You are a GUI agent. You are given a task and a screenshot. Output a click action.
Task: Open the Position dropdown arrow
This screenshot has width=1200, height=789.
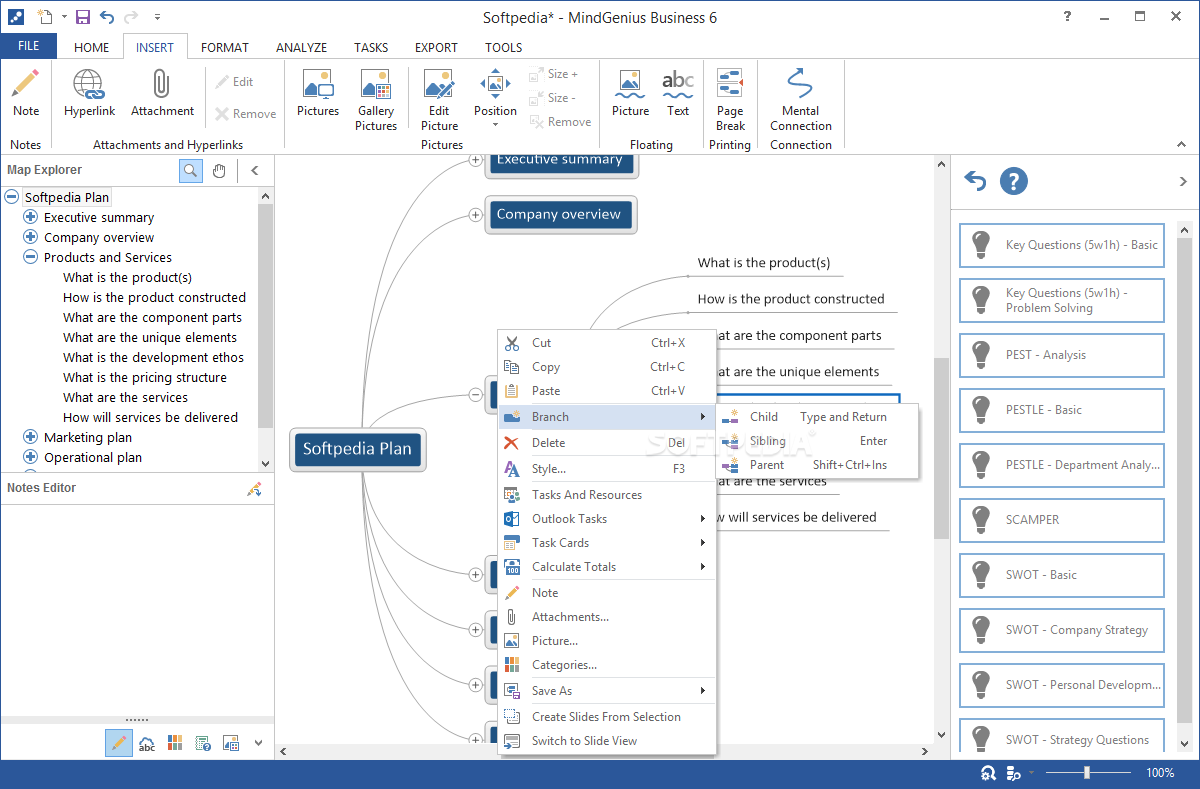(496, 126)
